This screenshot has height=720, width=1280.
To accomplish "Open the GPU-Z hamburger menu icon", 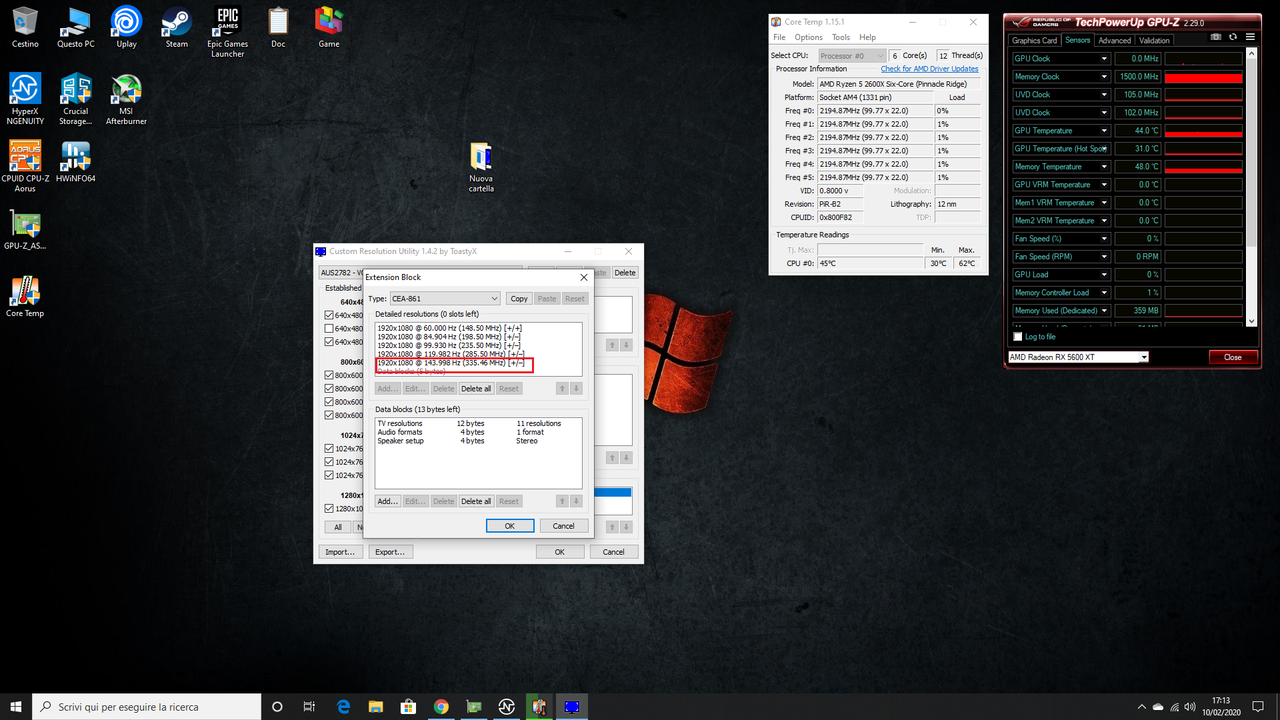I will tap(1249, 37).
